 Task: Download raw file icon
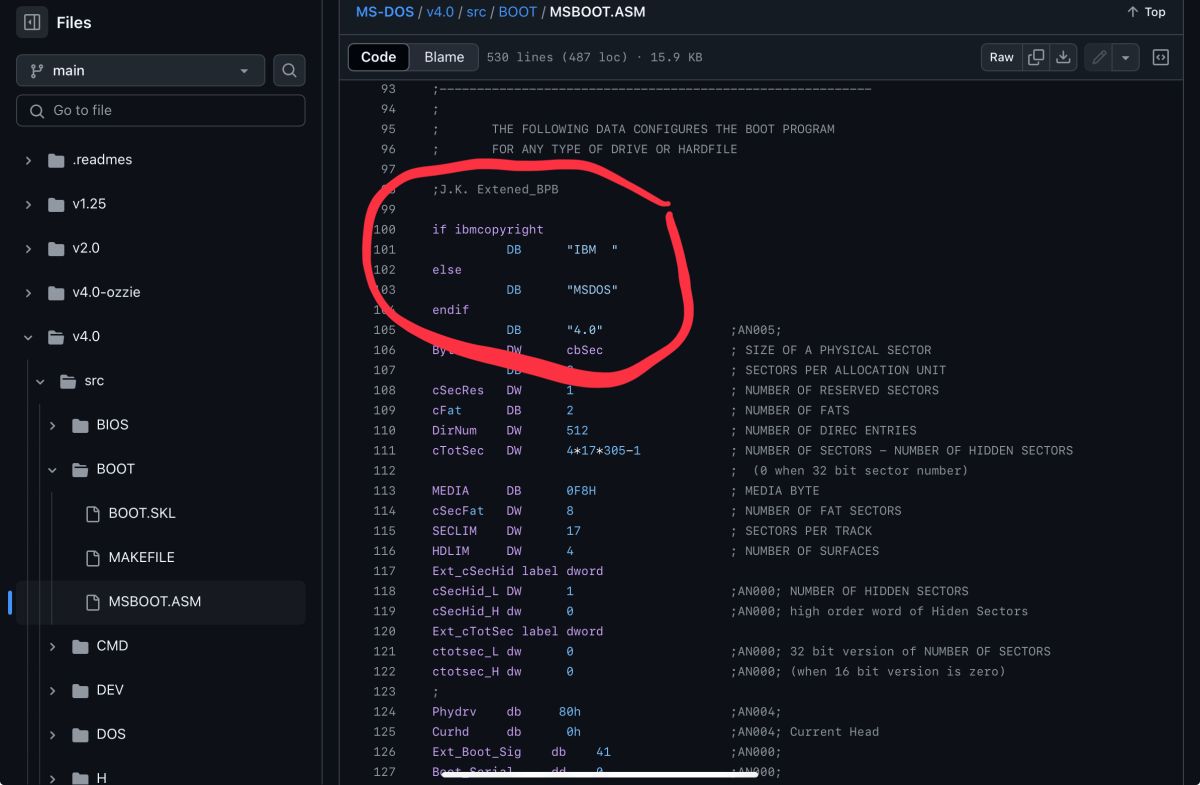pos(1063,57)
